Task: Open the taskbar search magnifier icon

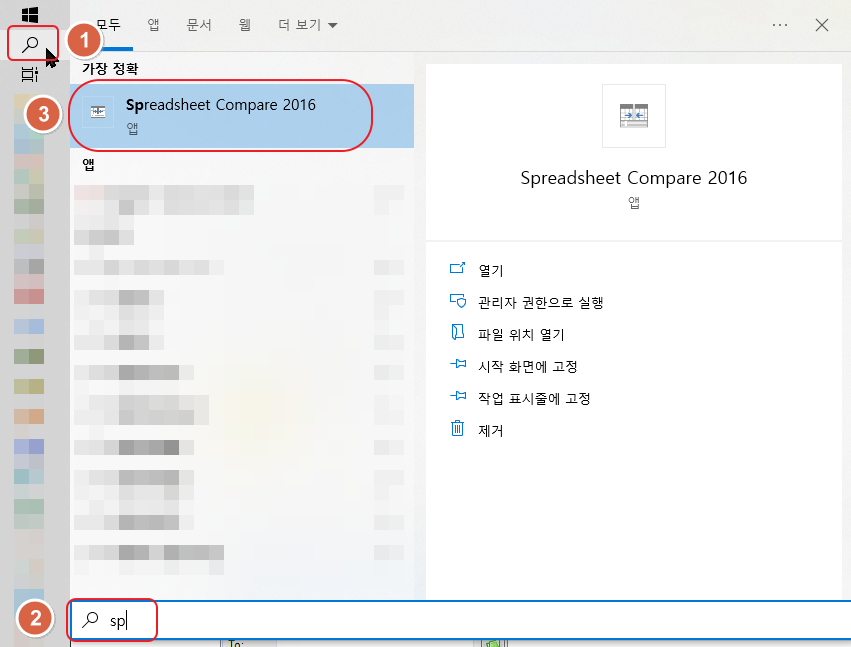Action: tap(32, 45)
